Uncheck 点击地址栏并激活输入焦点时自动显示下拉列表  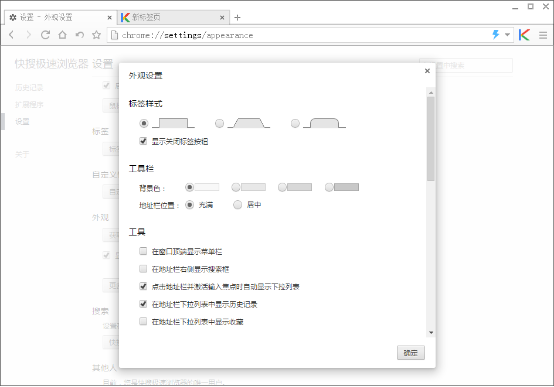click(x=143, y=286)
